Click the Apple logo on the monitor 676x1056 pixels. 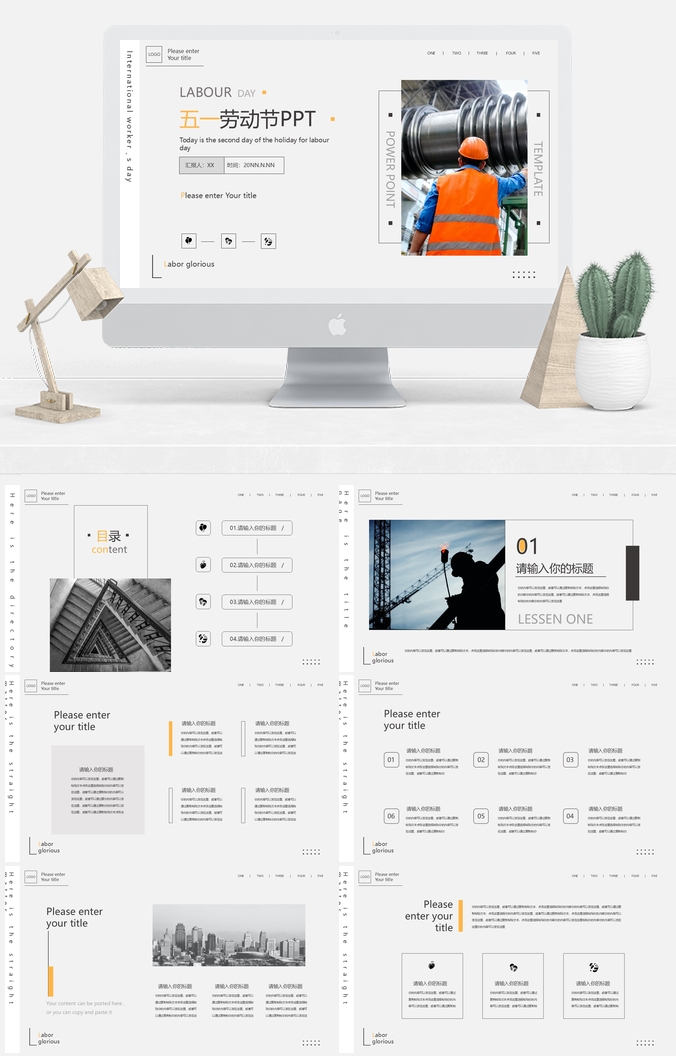pos(337,324)
